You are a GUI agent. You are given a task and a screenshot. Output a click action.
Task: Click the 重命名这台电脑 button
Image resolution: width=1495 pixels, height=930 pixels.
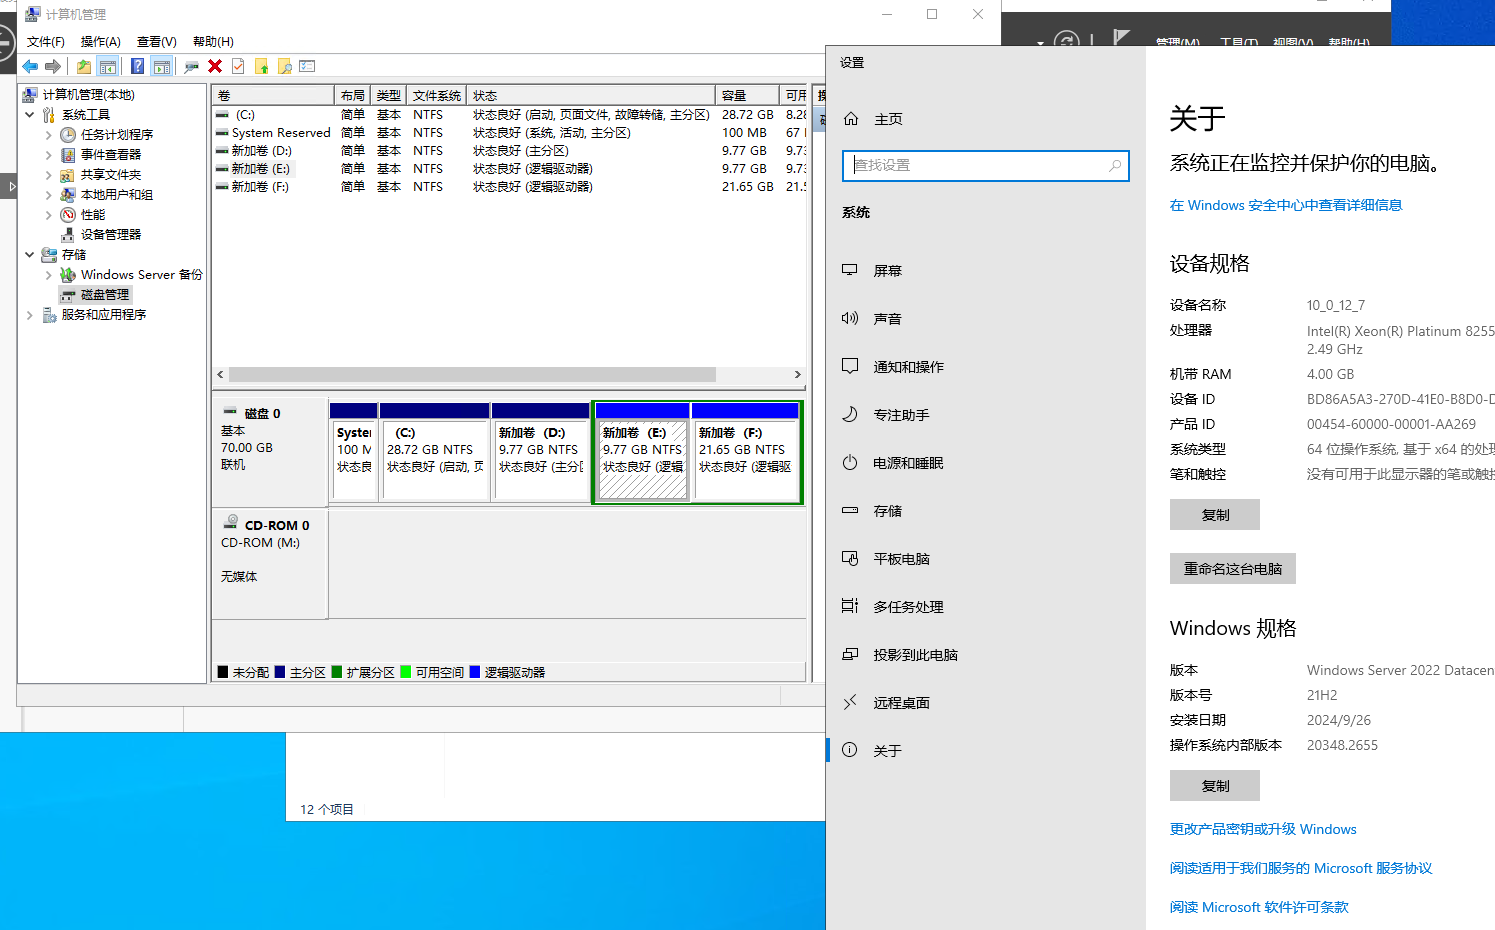(1233, 569)
